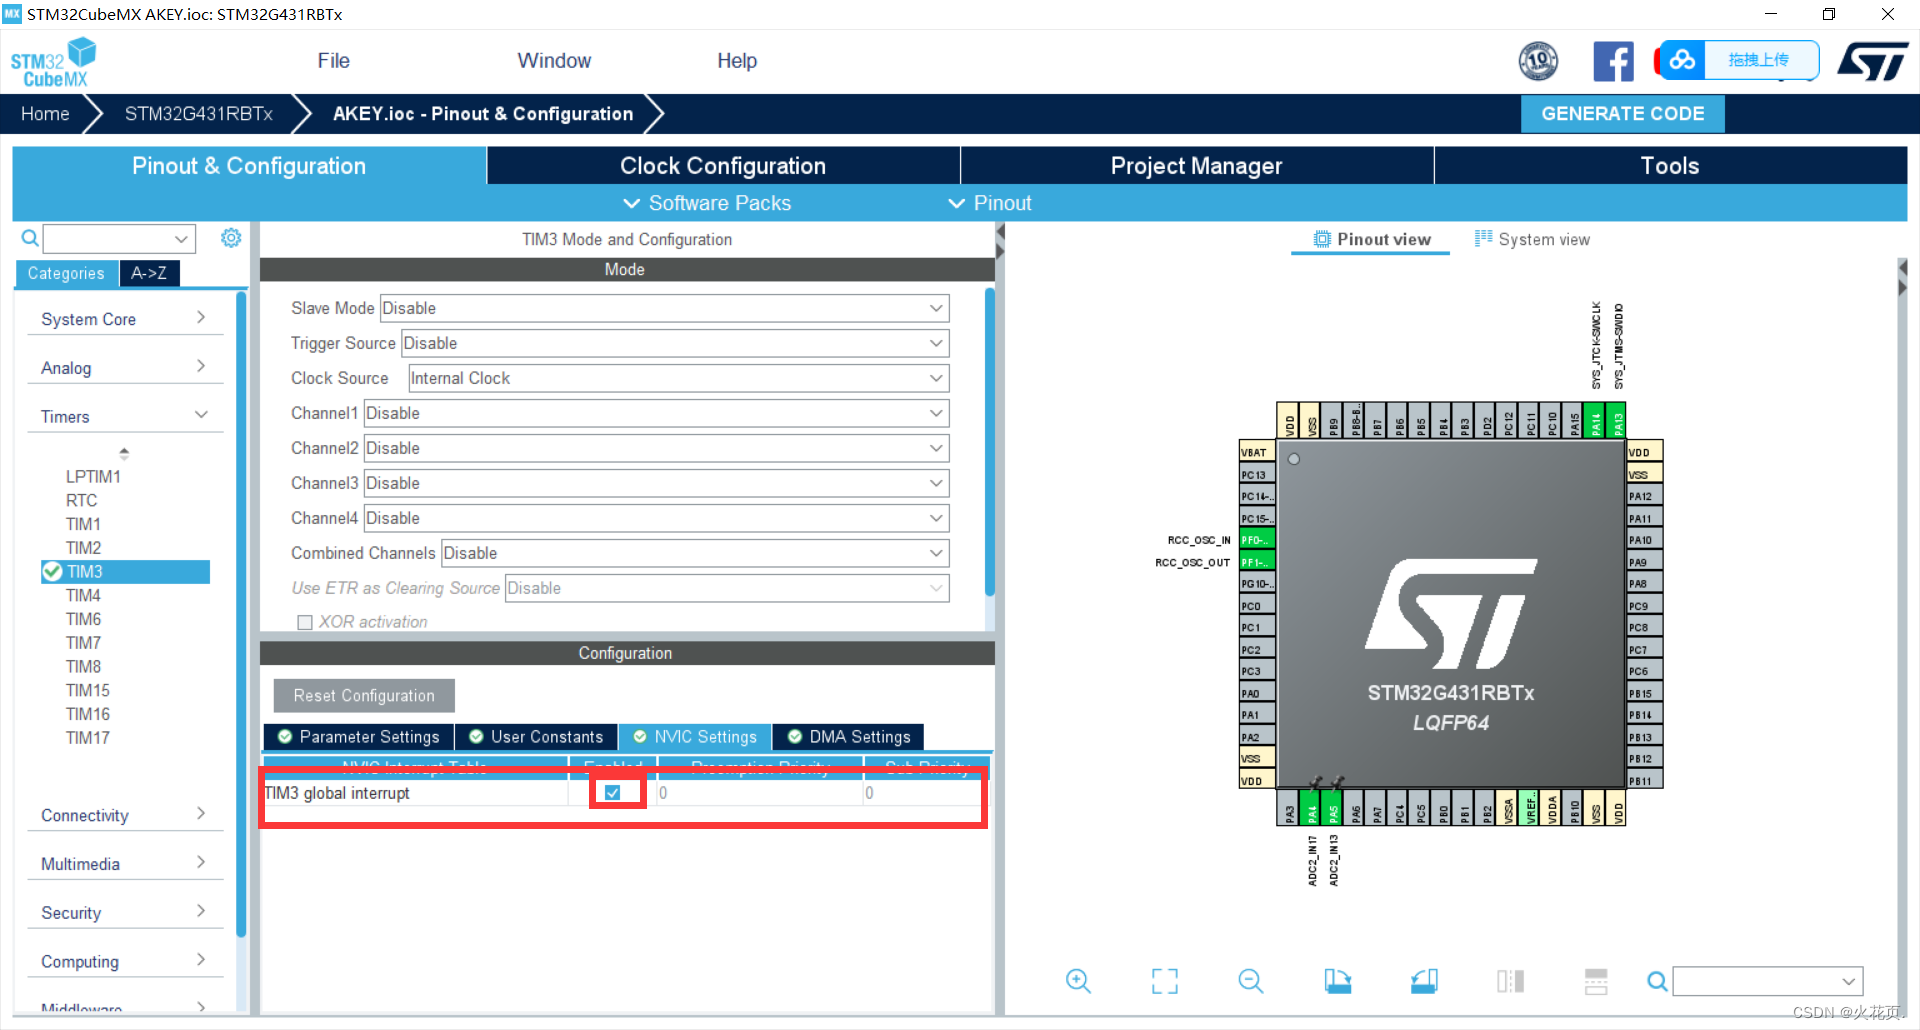
Task: Click the VBAT pin on chip
Action: 1257,452
